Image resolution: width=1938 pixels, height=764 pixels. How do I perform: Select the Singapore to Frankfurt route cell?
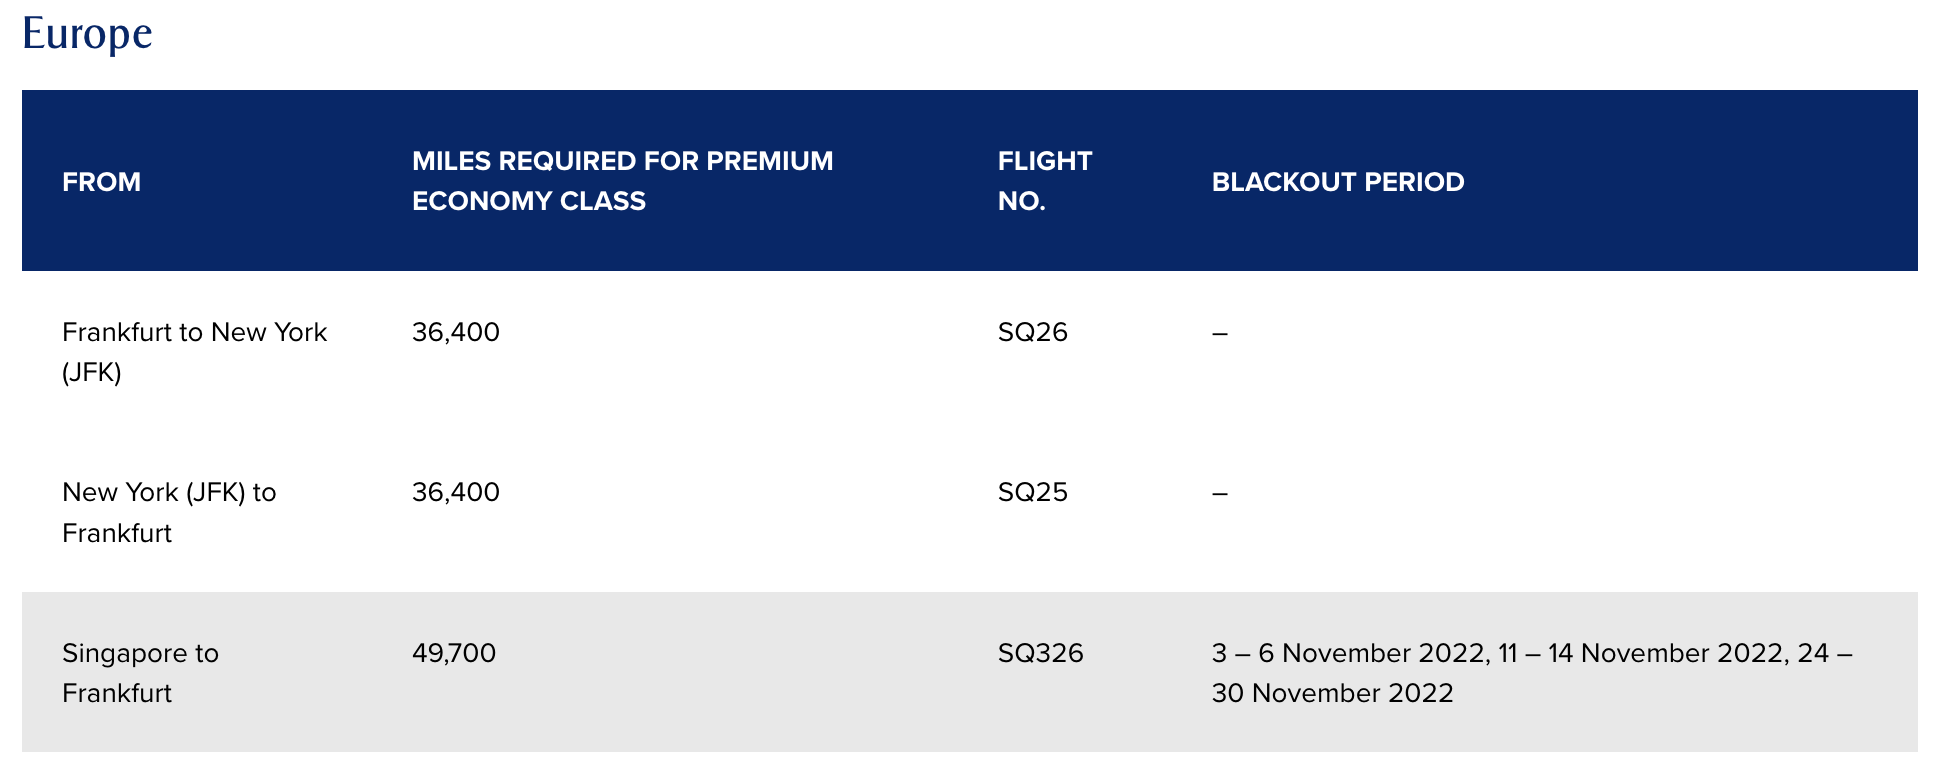coord(140,673)
